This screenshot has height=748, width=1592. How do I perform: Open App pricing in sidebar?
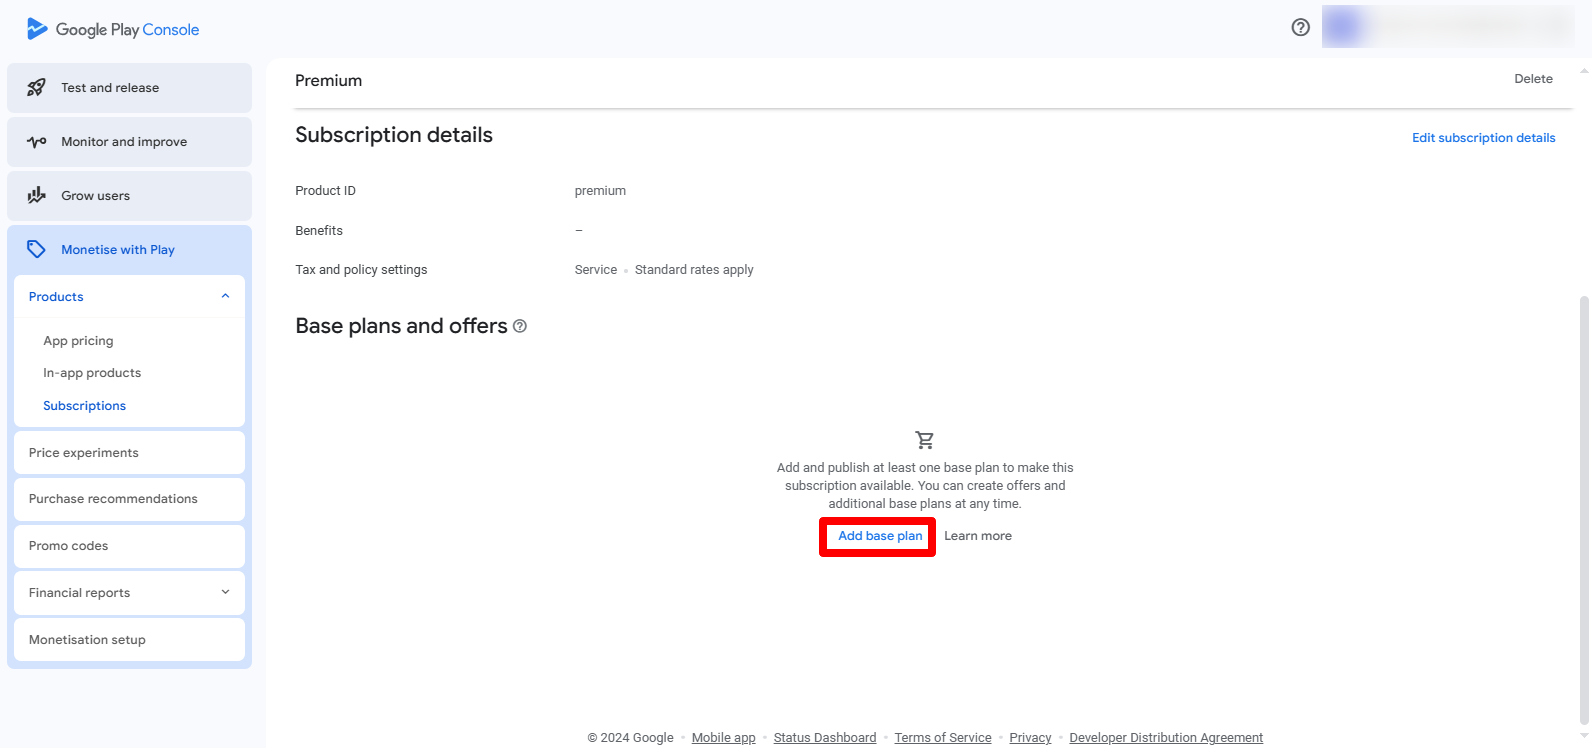pyautogui.click(x=78, y=341)
